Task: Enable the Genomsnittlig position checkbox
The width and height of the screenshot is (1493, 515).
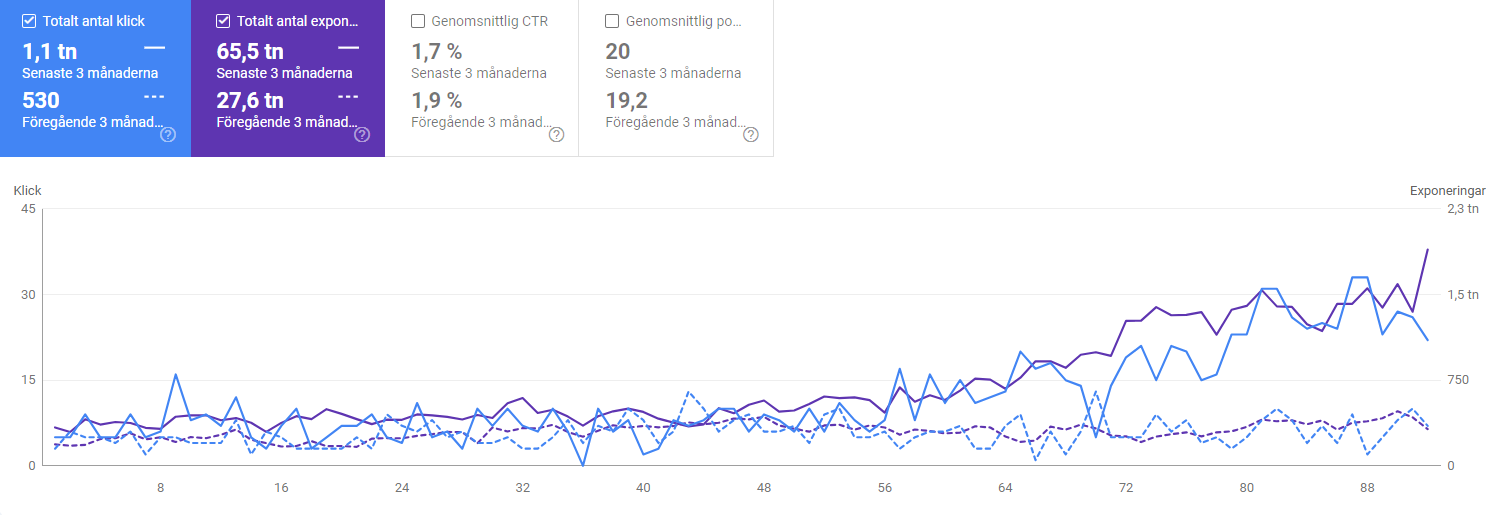Action: 611,21
